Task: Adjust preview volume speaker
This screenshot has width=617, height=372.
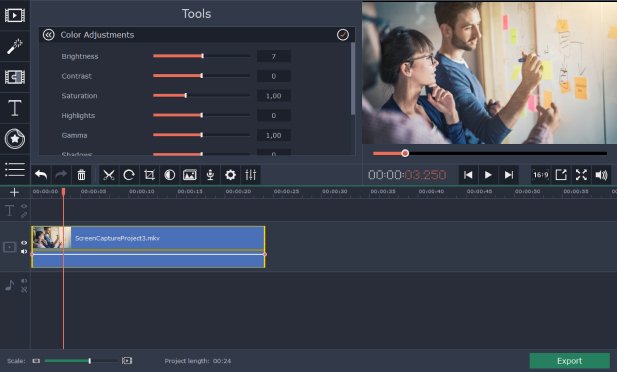Action: pos(602,175)
